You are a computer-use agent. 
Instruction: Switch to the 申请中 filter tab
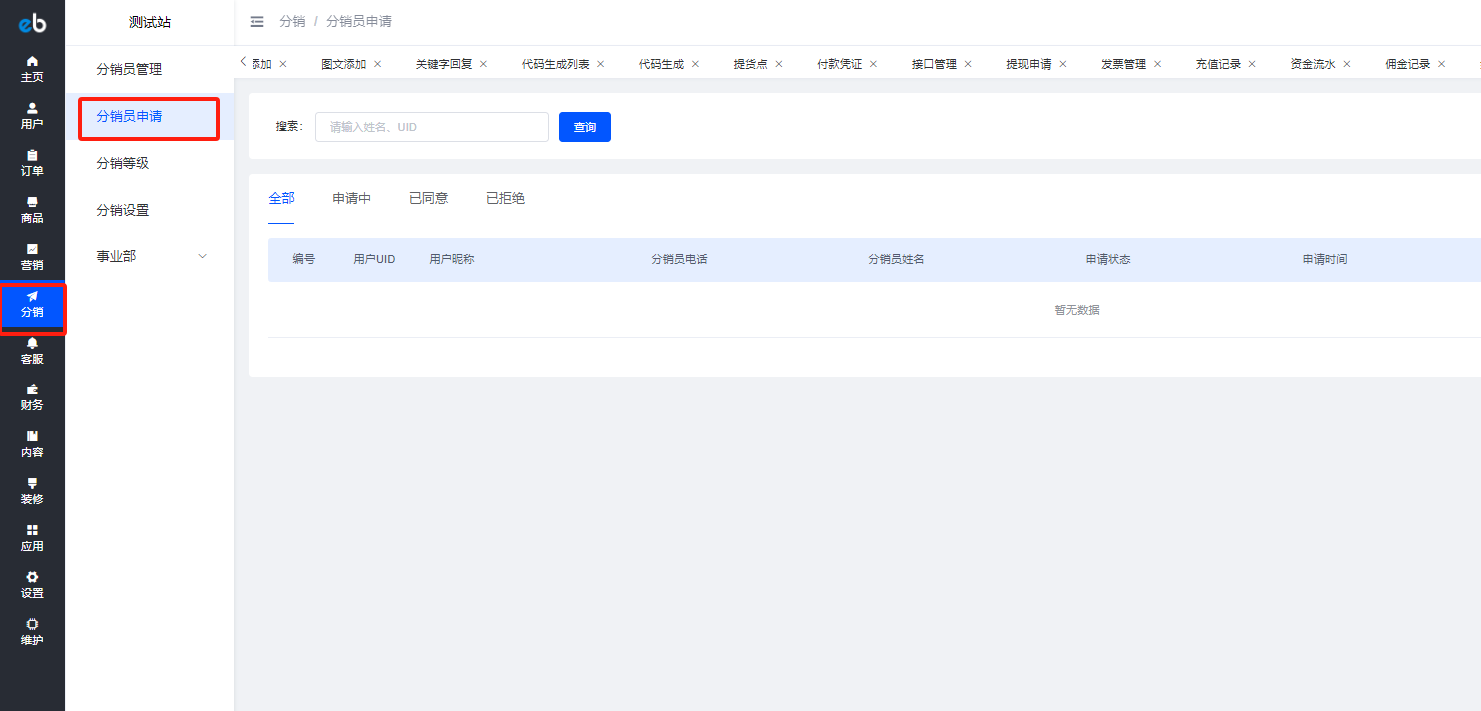click(351, 198)
